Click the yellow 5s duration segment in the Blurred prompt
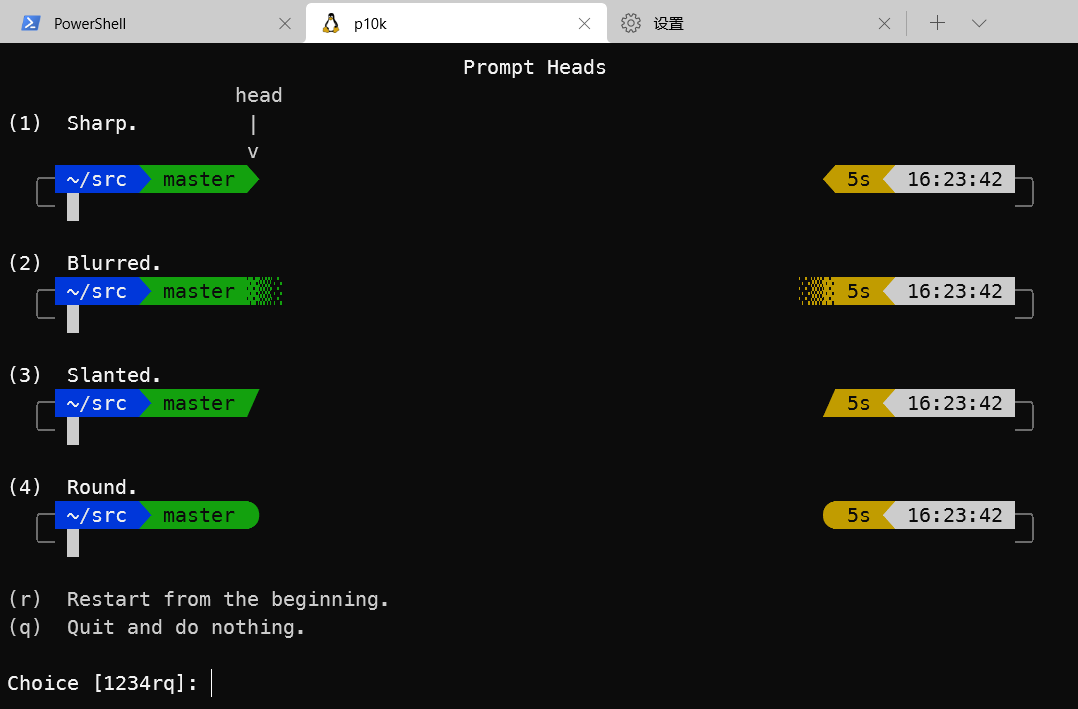Image resolution: width=1078 pixels, height=709 pixels. 858,291
